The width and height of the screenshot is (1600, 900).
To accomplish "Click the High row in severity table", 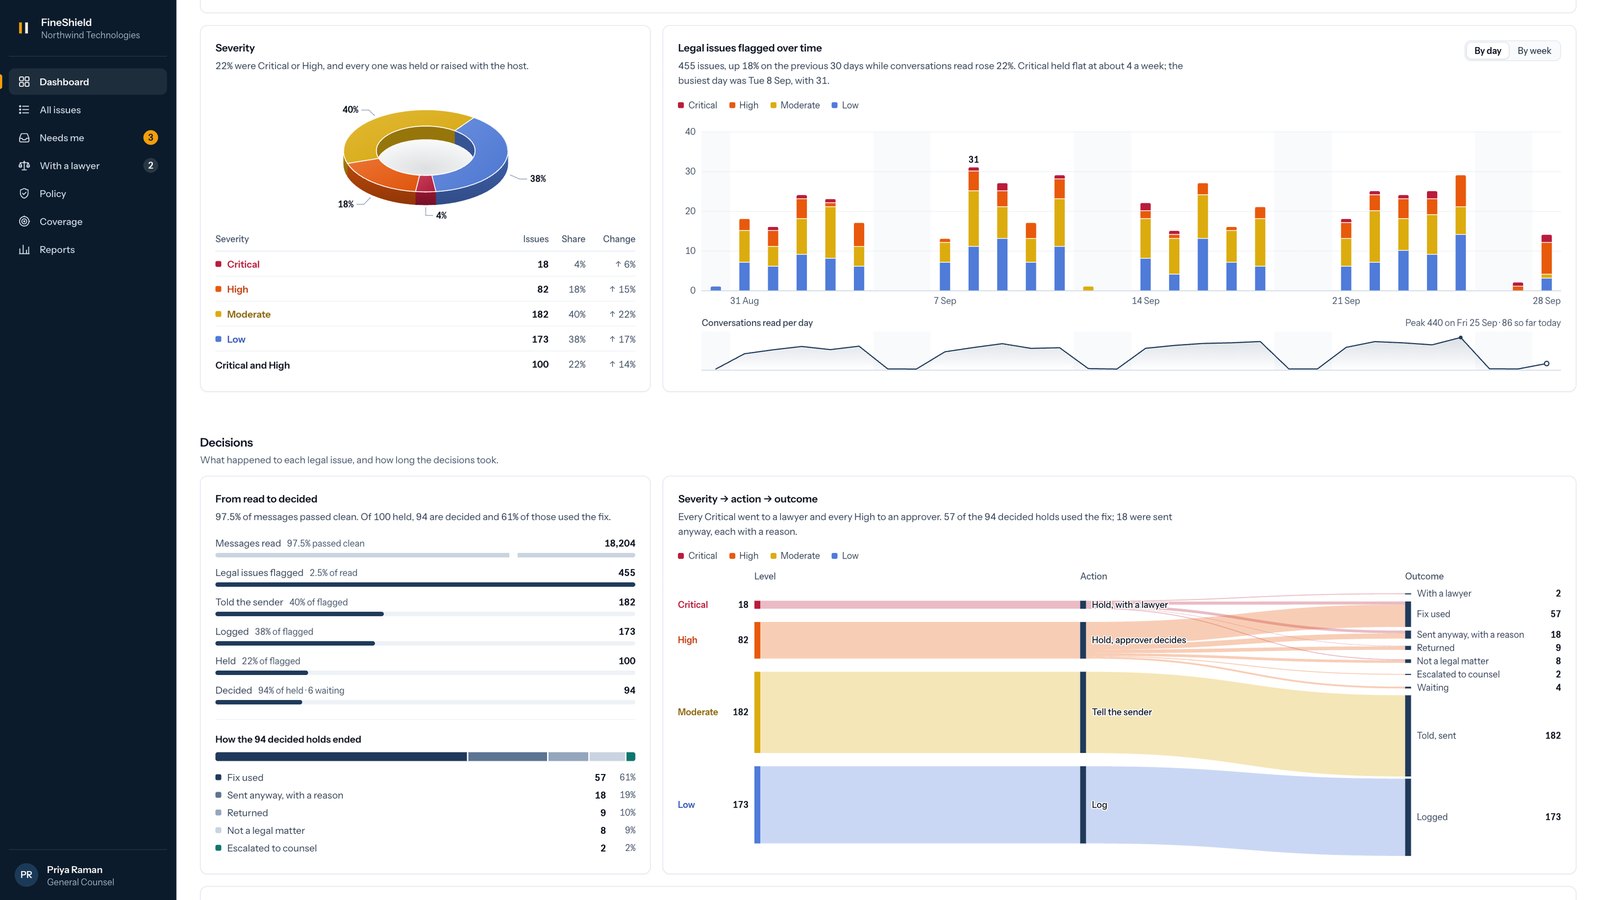I will pyautogui.click(x=425, y=289).
